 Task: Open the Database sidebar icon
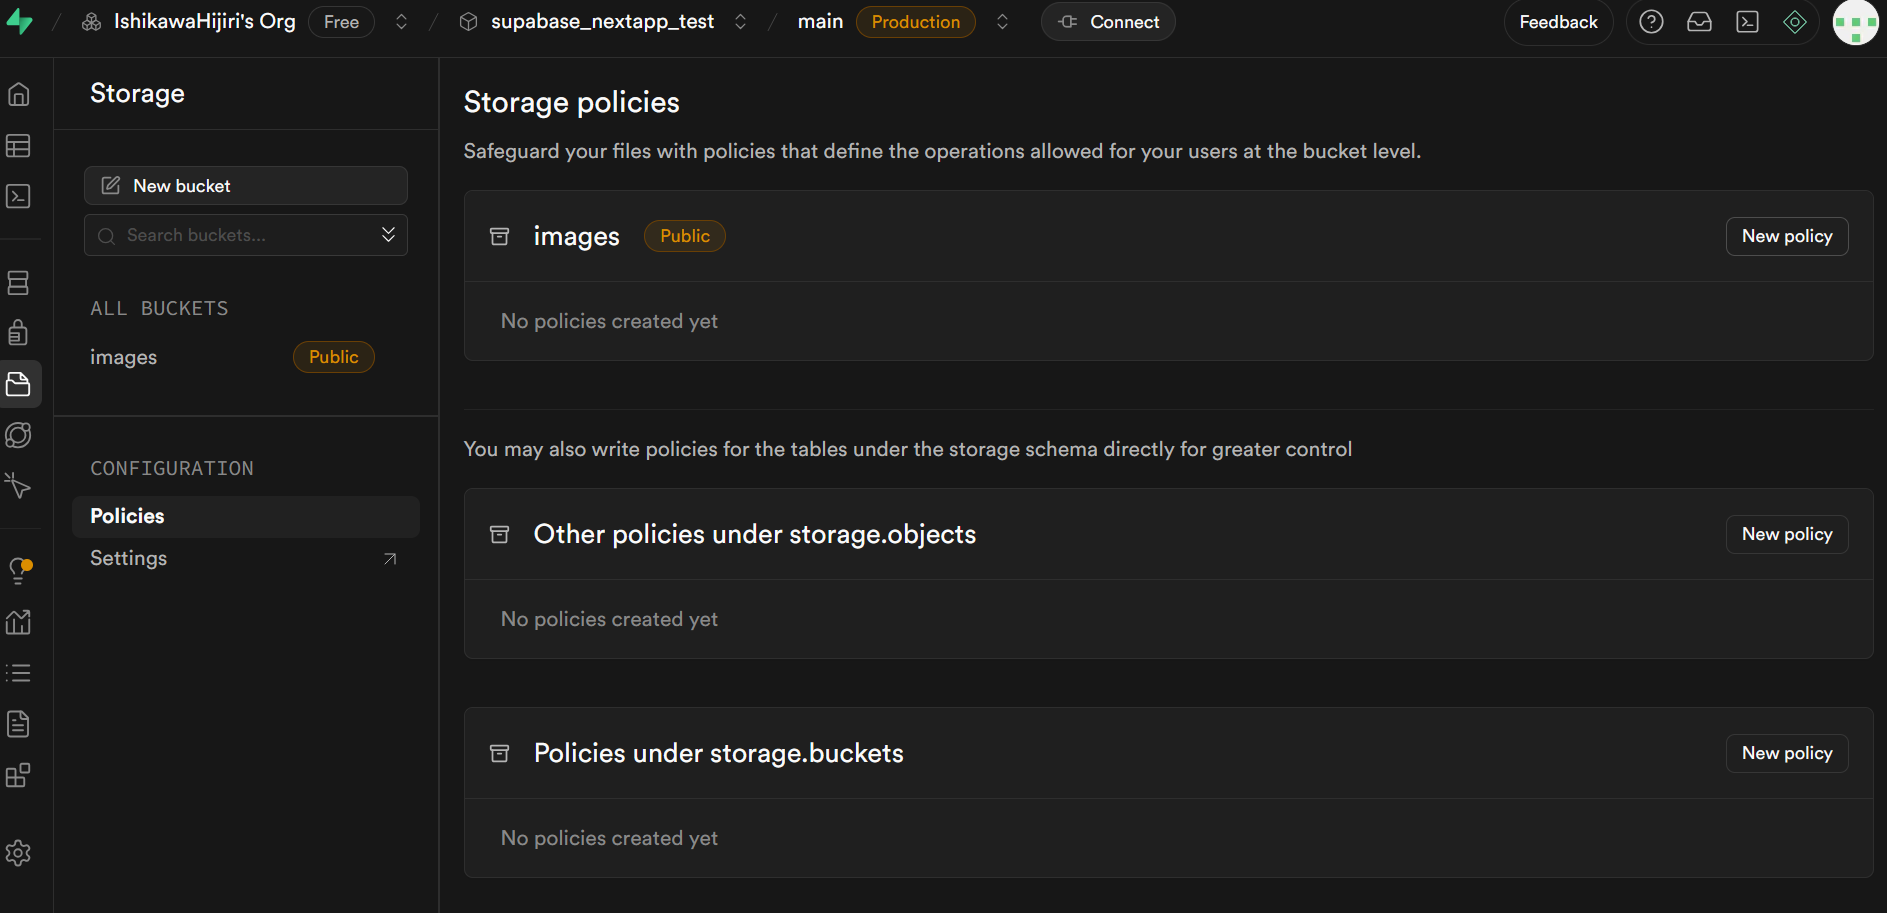(18, 283)
